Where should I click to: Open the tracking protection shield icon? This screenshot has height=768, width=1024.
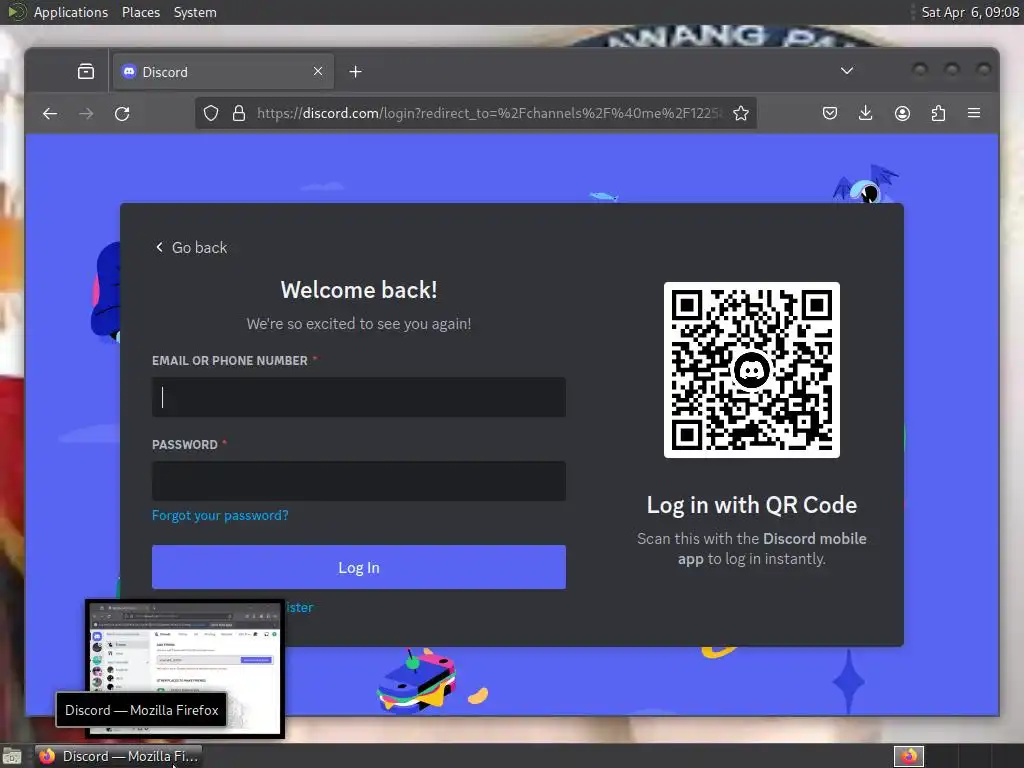211,114
